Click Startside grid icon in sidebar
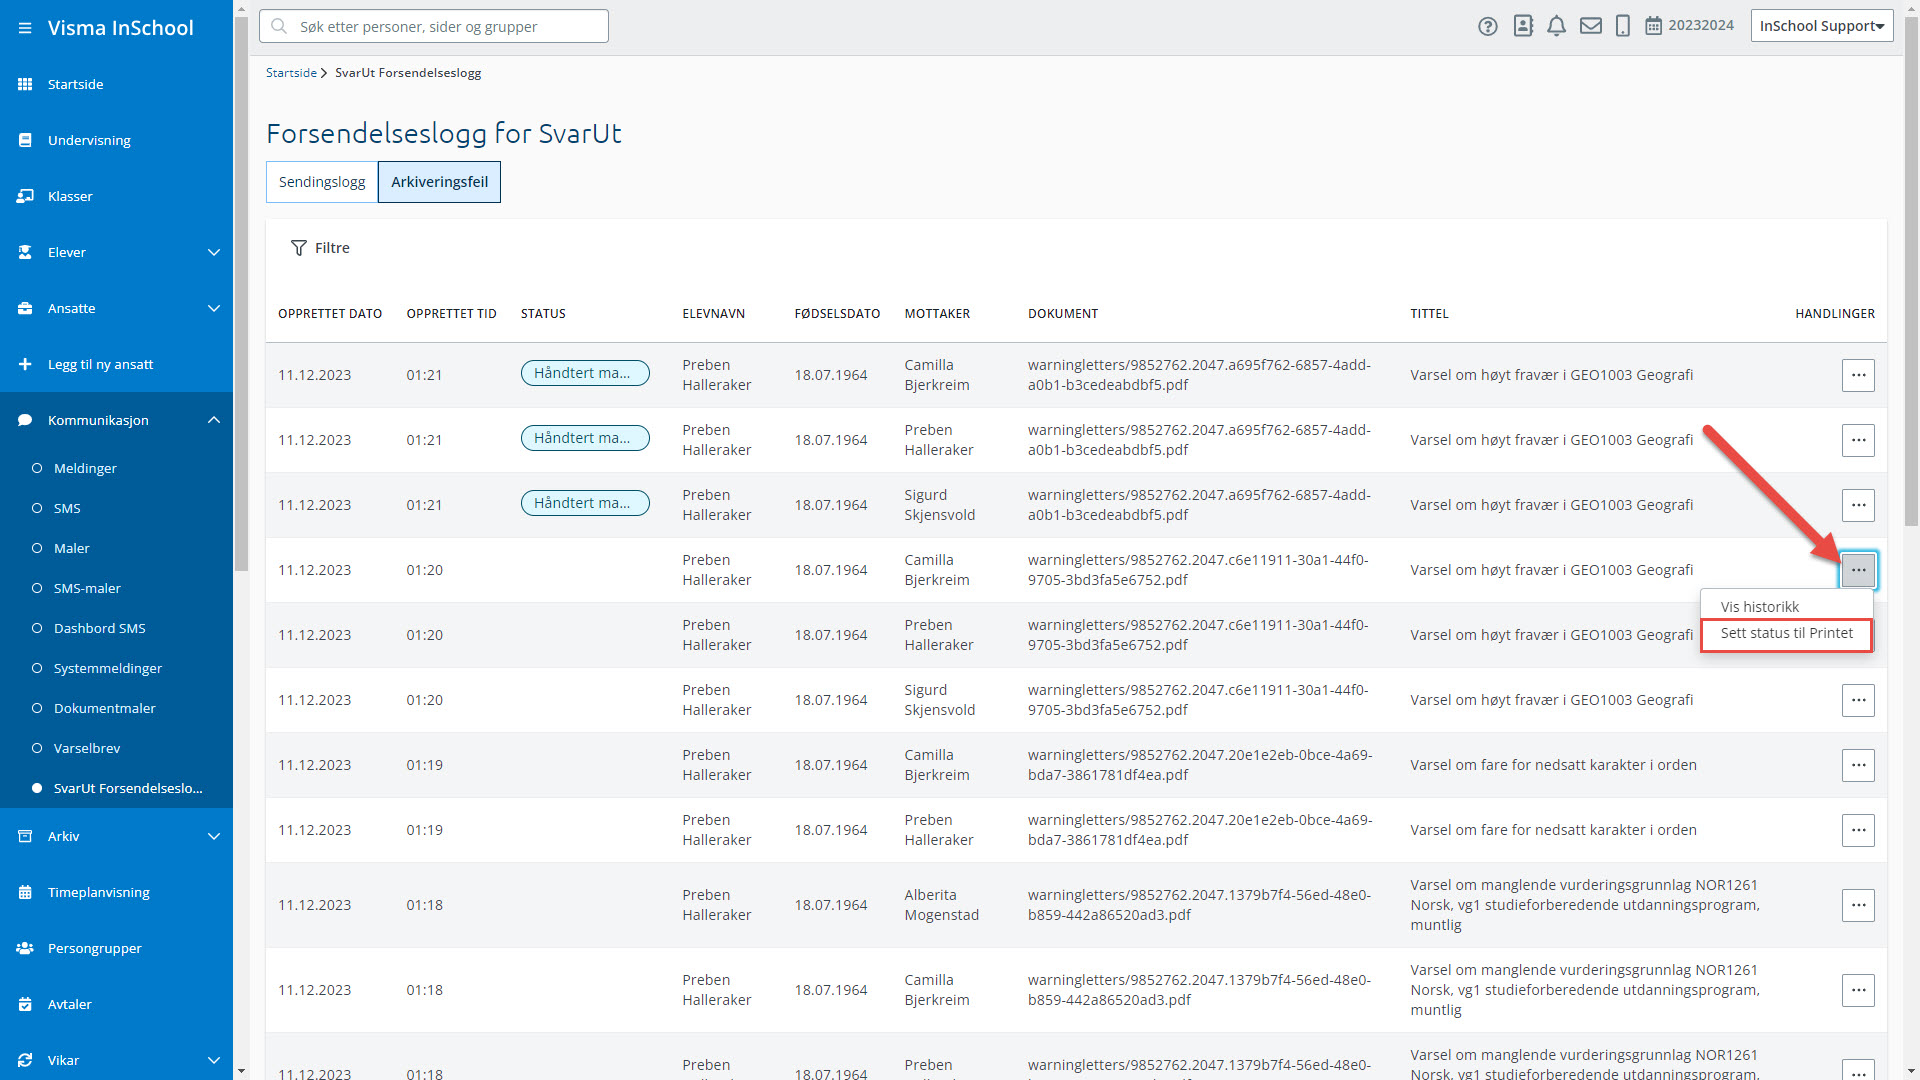 25,84
